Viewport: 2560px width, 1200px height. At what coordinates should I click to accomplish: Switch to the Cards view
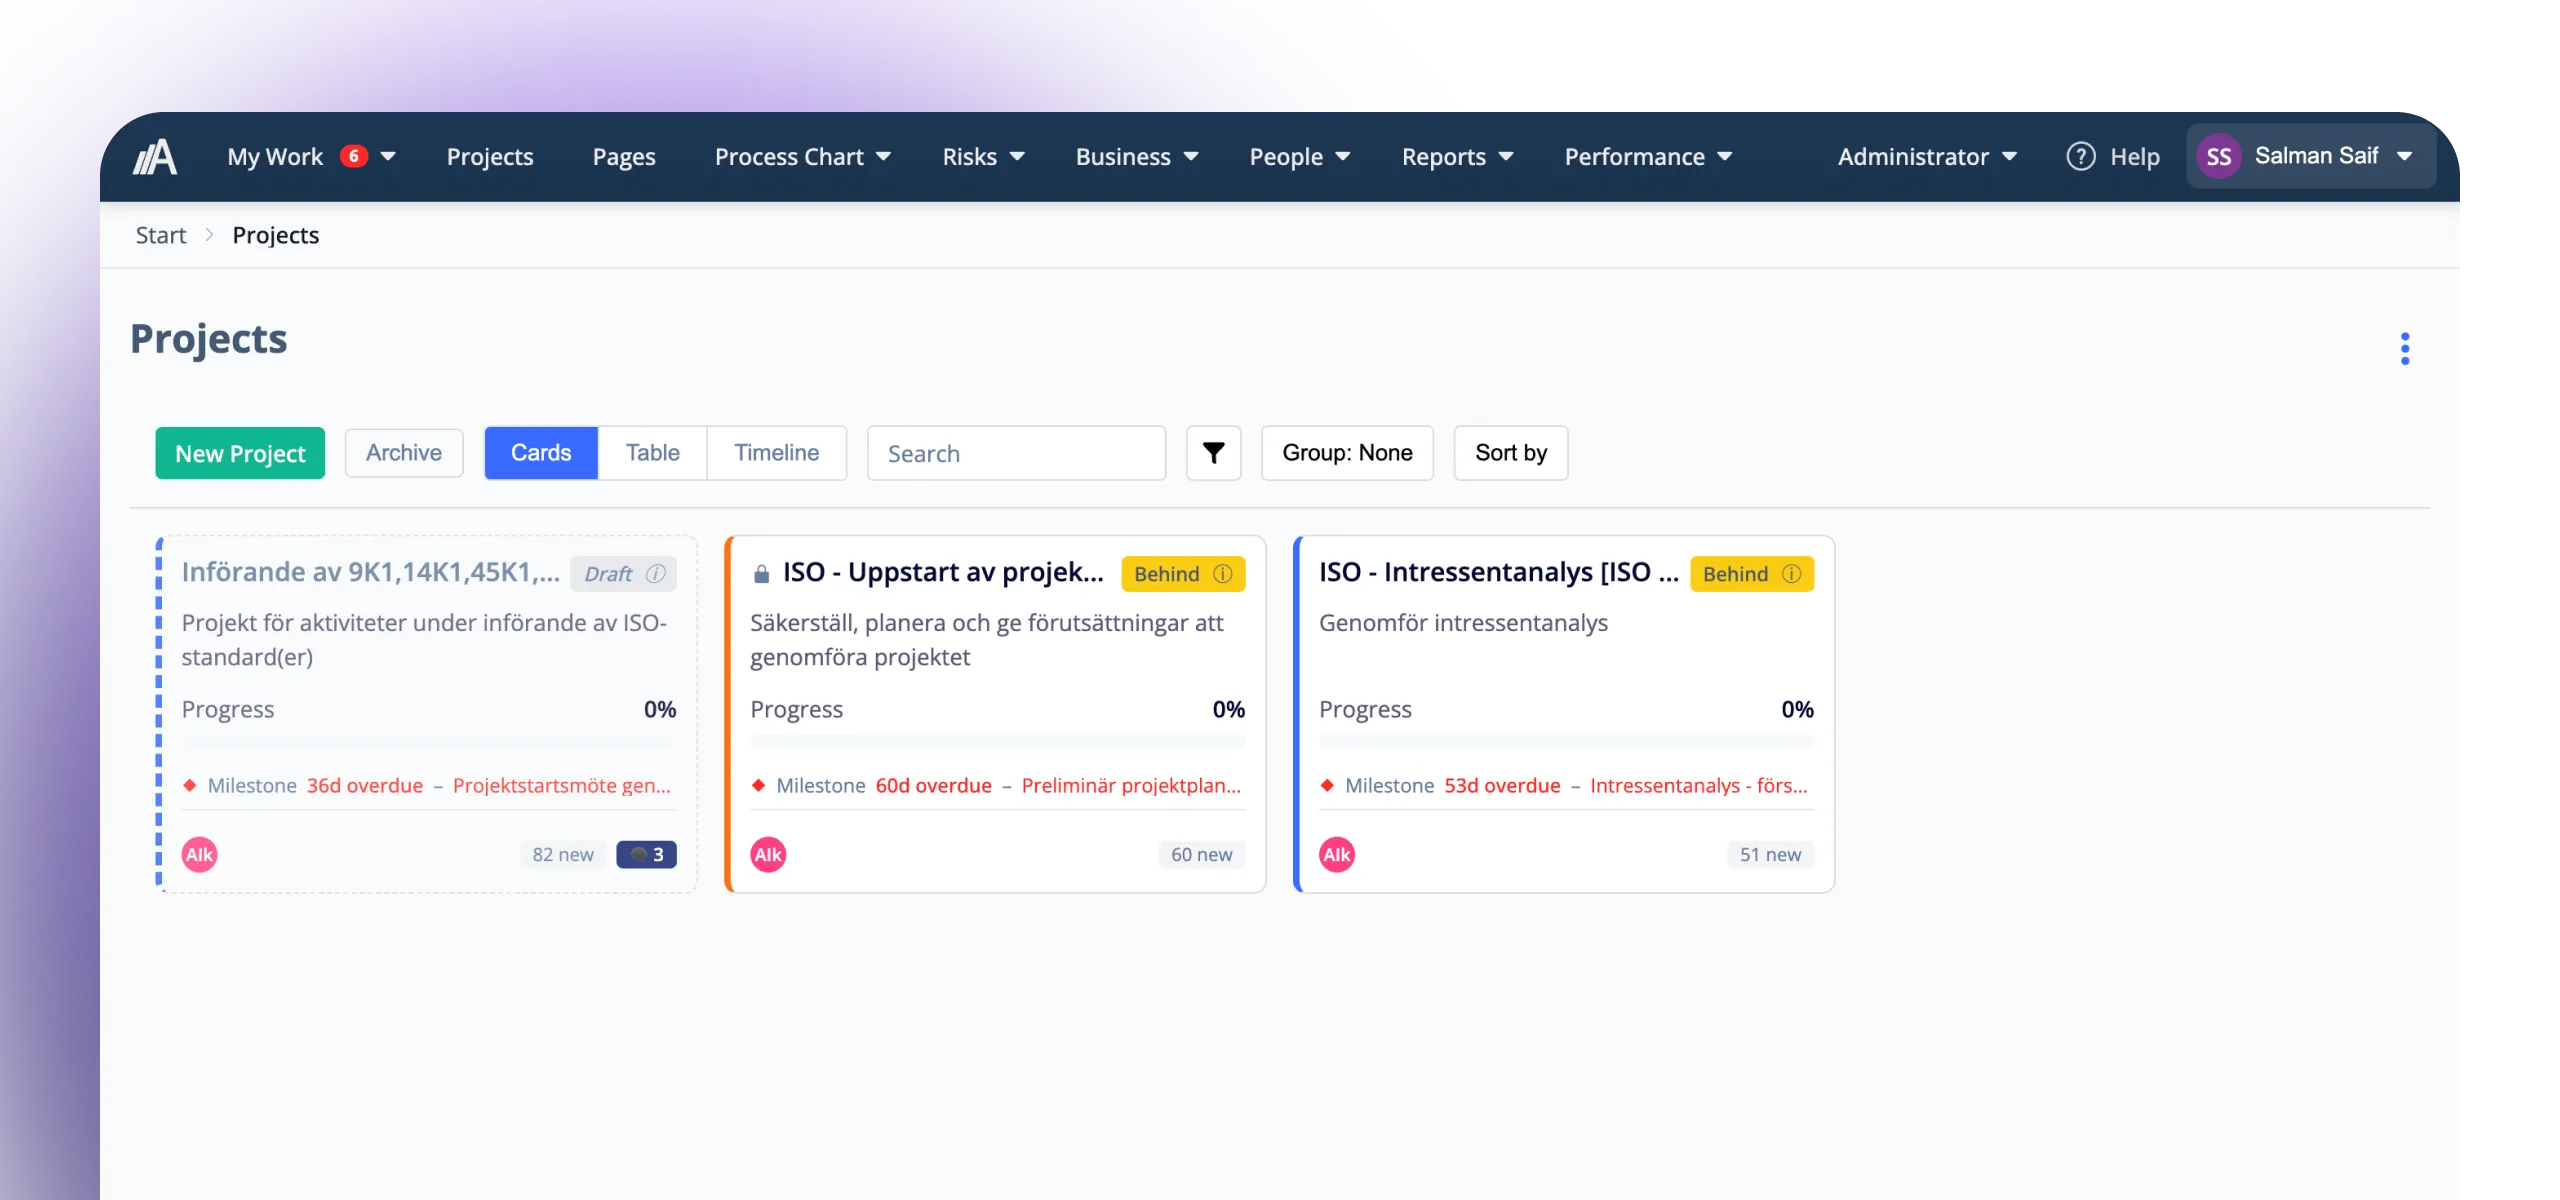coord(541,453)
